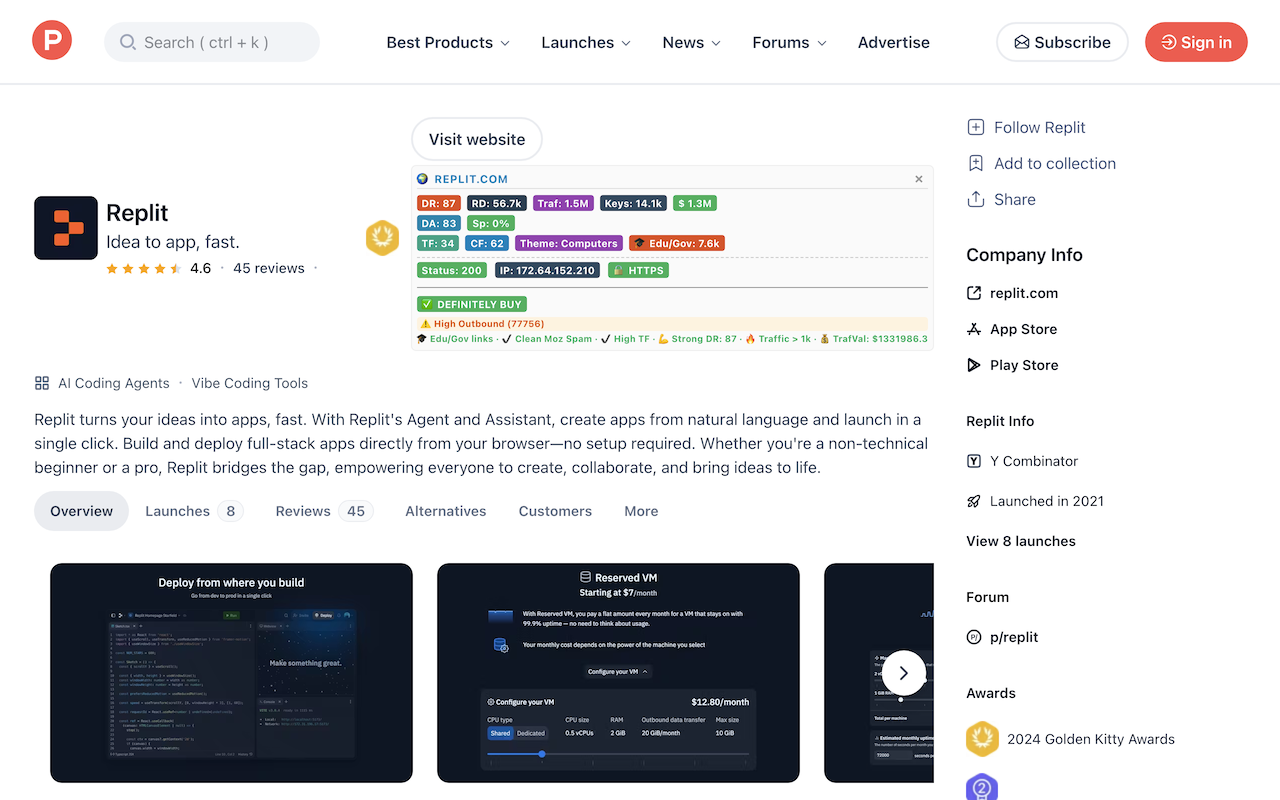
Task: Click the golden kitty badge beside reviews
Action: click(382, 238)
